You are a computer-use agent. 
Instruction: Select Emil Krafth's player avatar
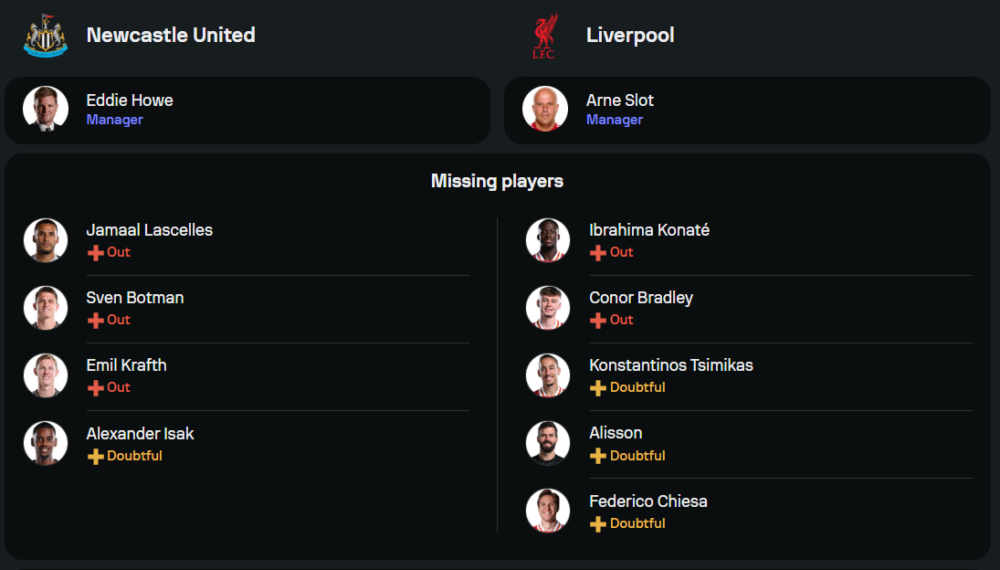point(45,375)
